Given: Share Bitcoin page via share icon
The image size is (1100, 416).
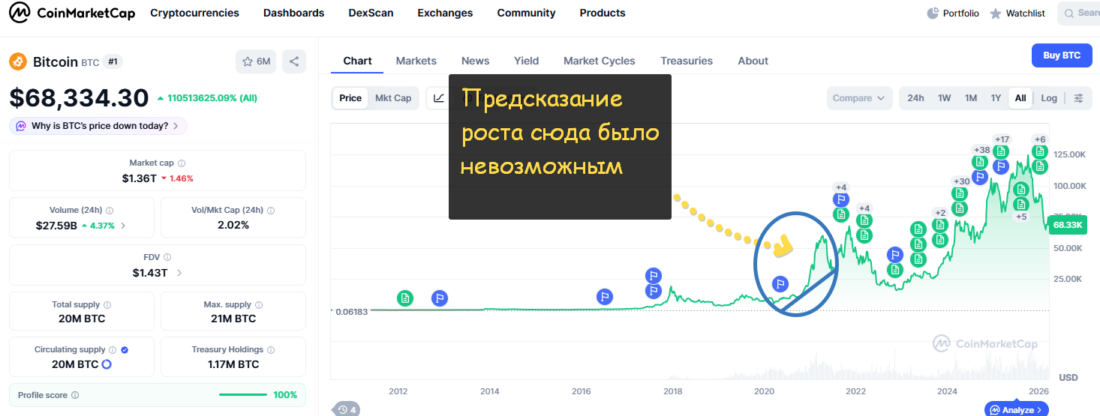Looking at the screenshot, I should tap(294, 62).
